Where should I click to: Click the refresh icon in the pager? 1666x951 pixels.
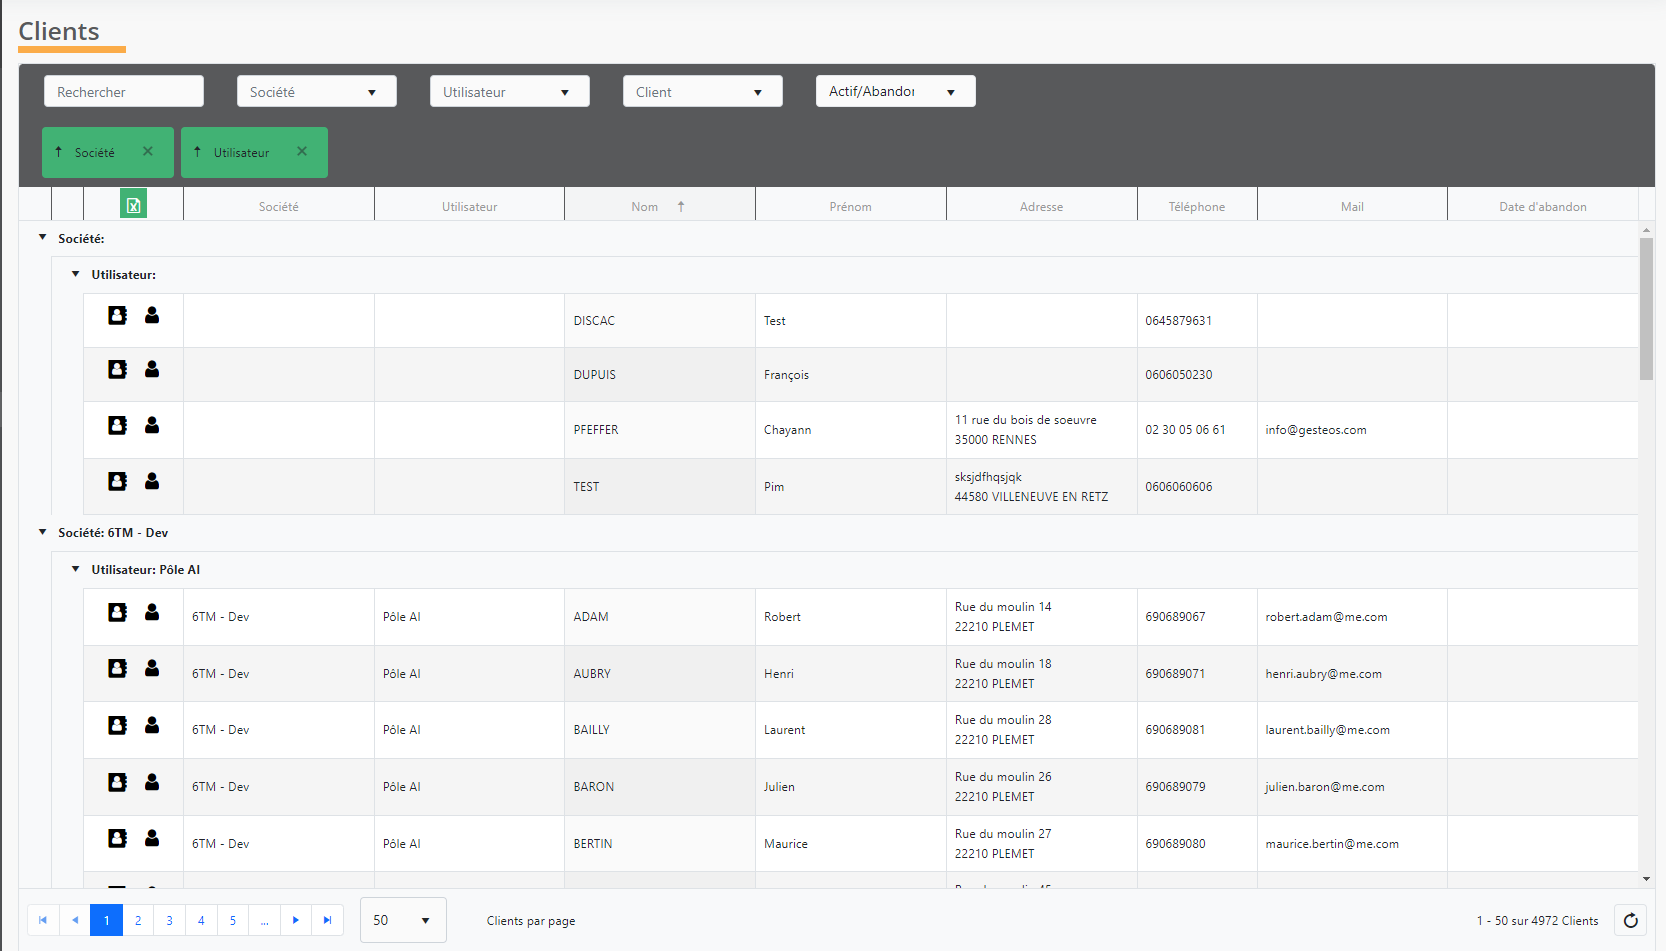point(1630,920)
